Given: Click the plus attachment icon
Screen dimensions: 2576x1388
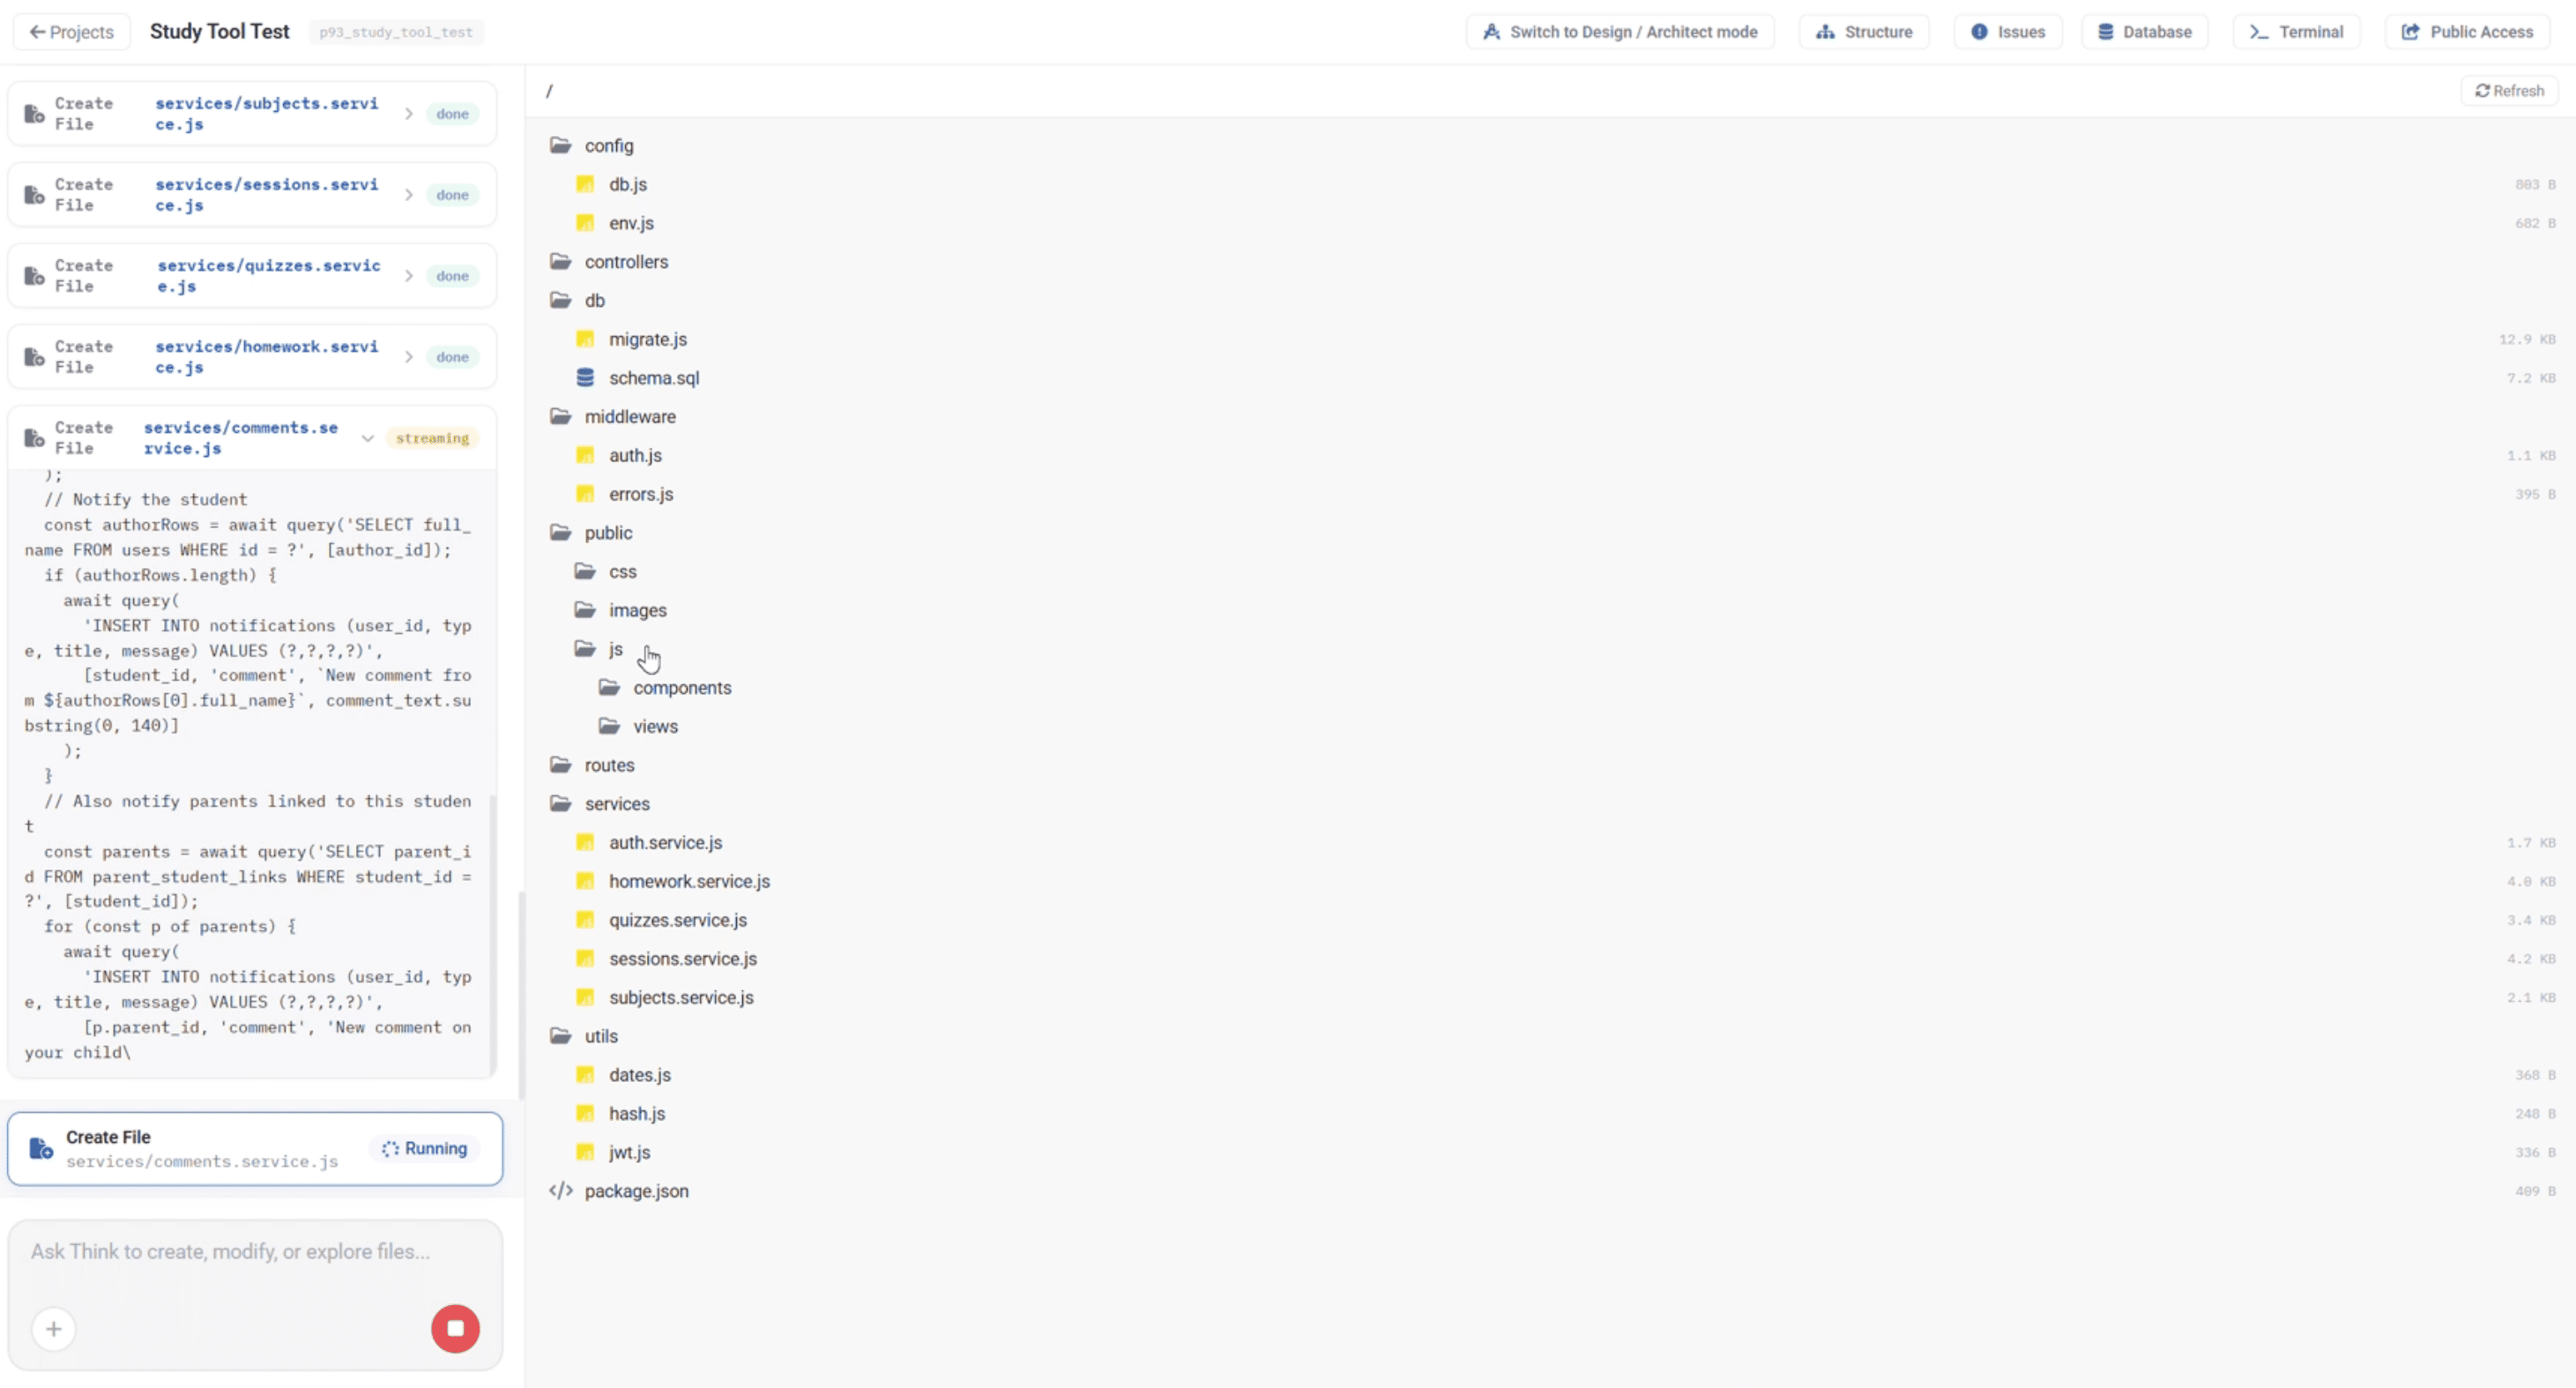Looking at the screenshot, I should 54,1328.
